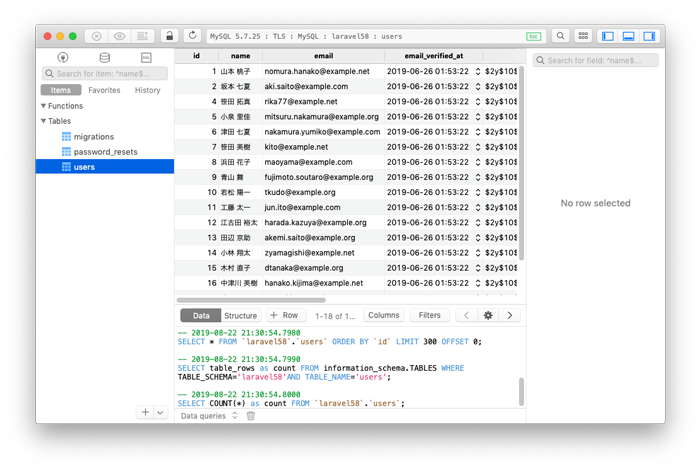Viewport: 700px width, 470px height.
Task: Select the password_resets table
Action: [x=105, y=152]
